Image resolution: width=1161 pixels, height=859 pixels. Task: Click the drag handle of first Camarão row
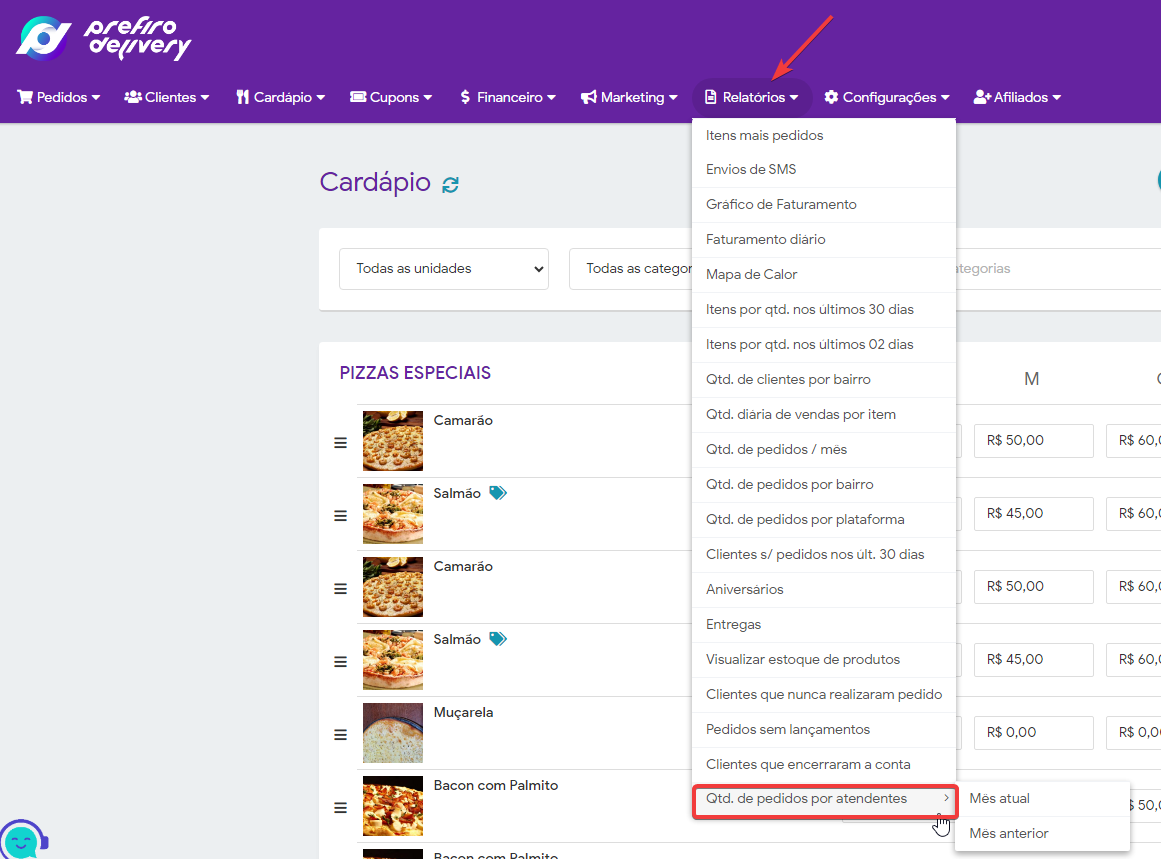point(340,443)
